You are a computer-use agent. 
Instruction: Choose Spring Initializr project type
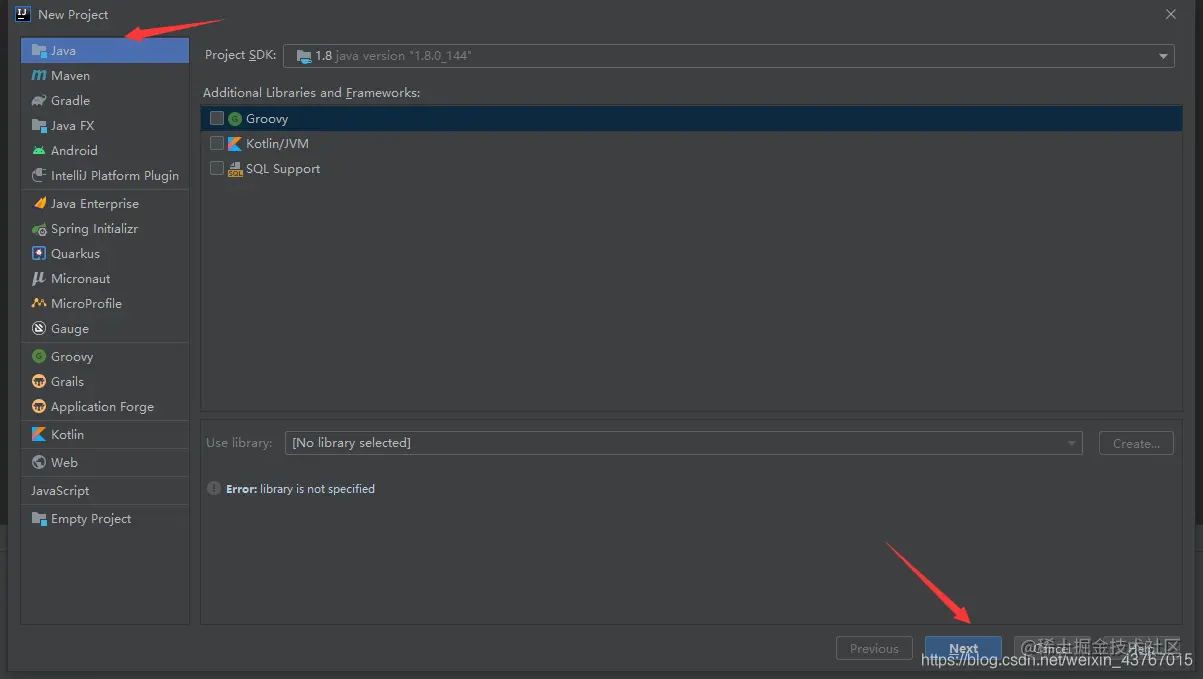click(105, 228)
